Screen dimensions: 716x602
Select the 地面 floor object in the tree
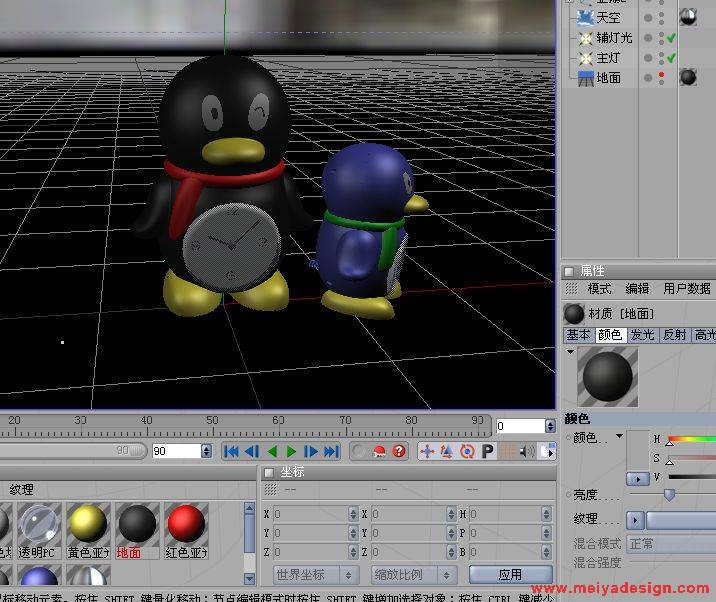[608, 77]
